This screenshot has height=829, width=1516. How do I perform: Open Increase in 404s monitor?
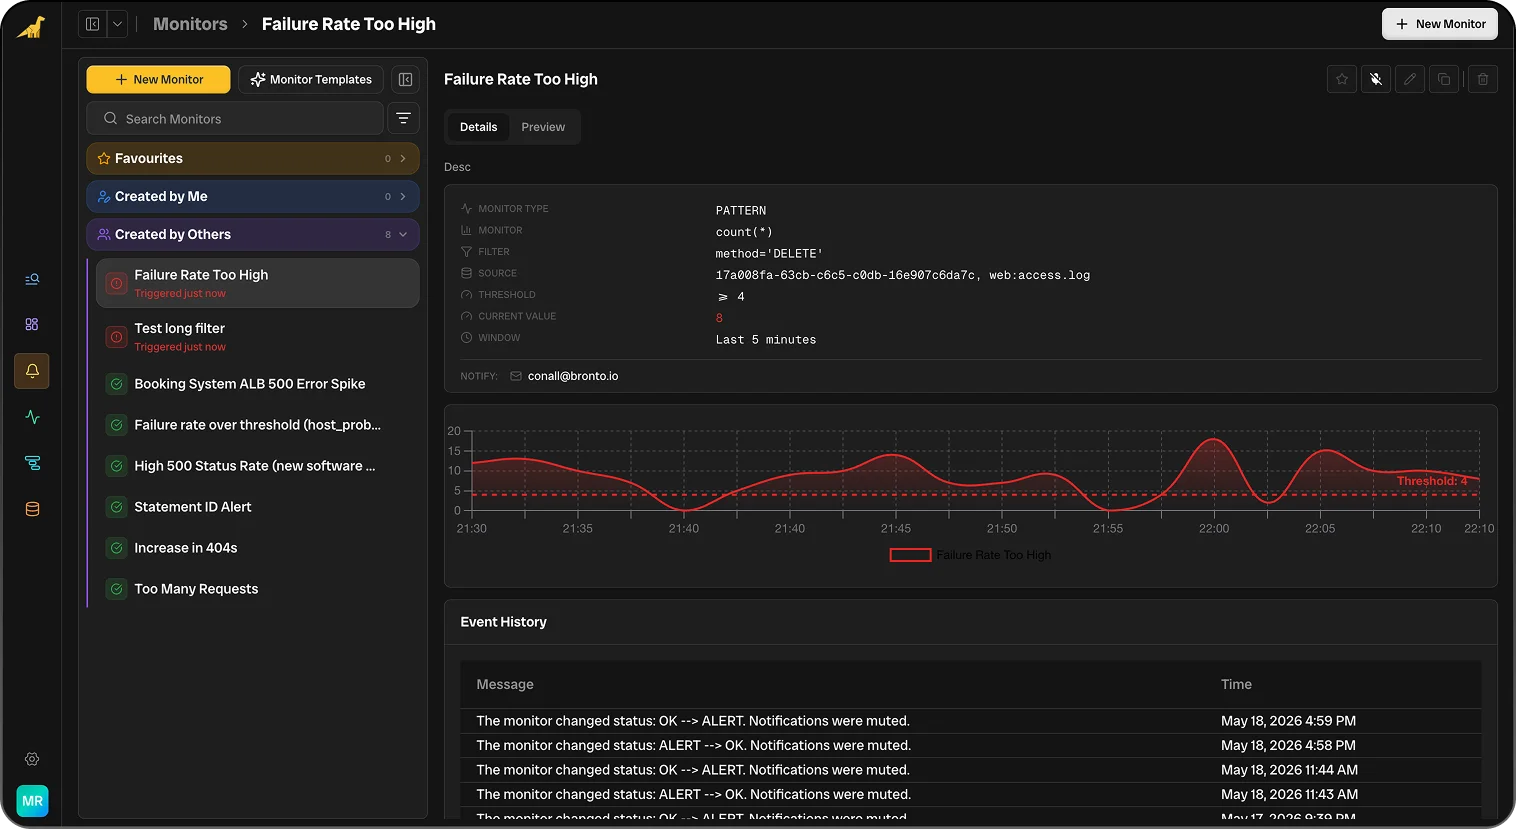[x=257, y=548]
